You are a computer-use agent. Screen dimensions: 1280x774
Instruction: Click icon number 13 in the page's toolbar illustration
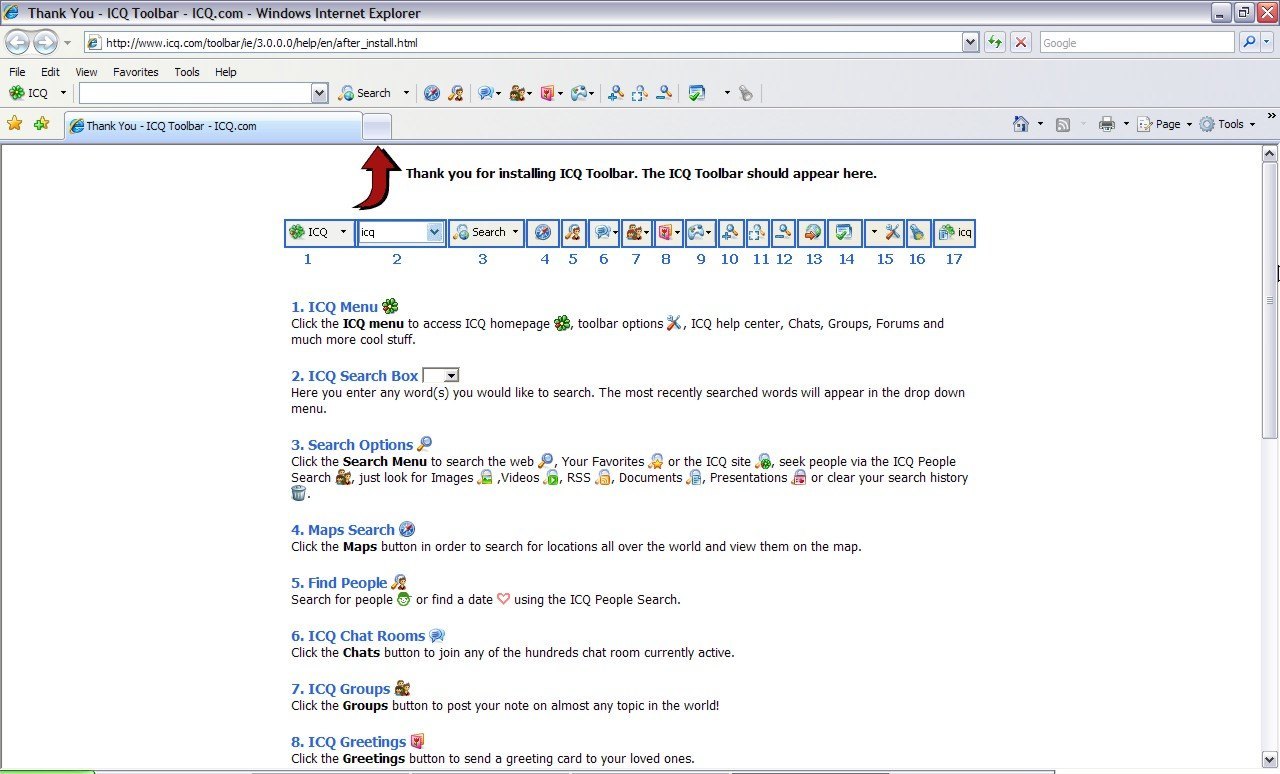[x=811, y=233]
